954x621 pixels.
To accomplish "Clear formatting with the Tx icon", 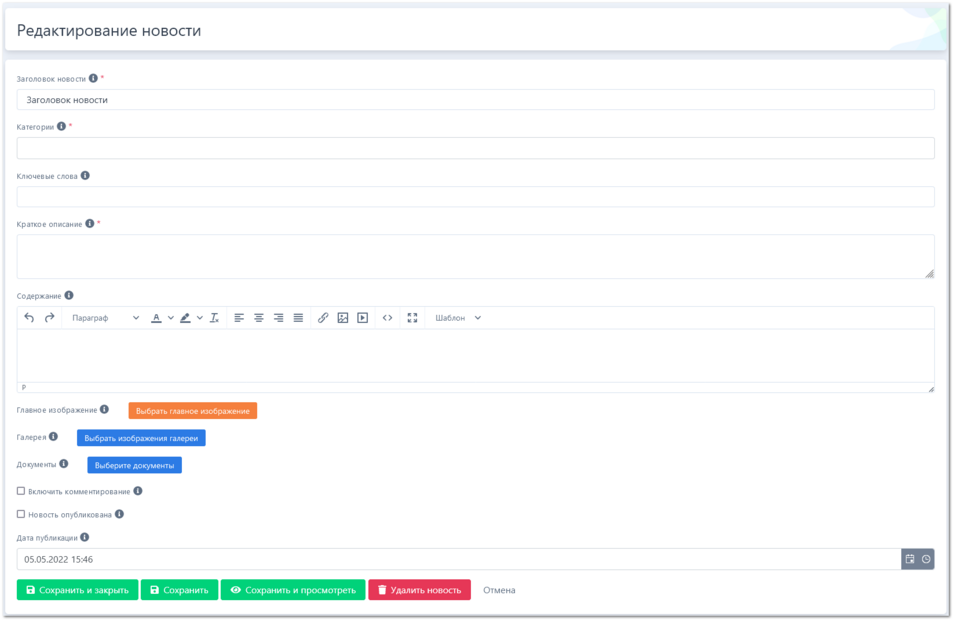I will (x=214, y=318).
